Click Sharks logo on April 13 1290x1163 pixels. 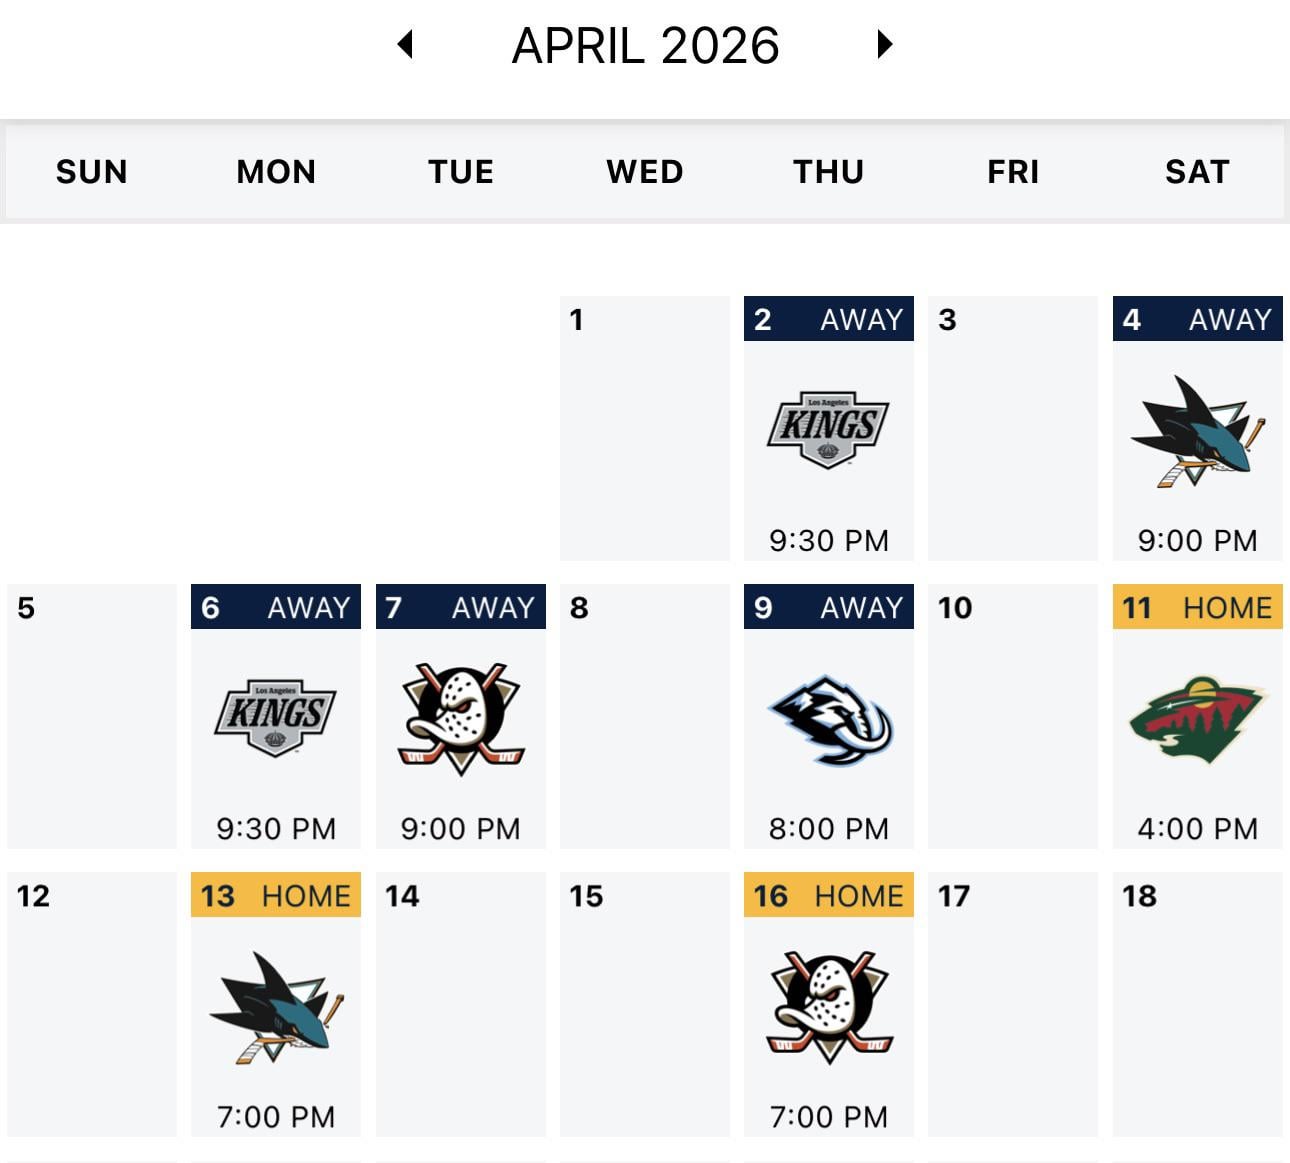275,1007
